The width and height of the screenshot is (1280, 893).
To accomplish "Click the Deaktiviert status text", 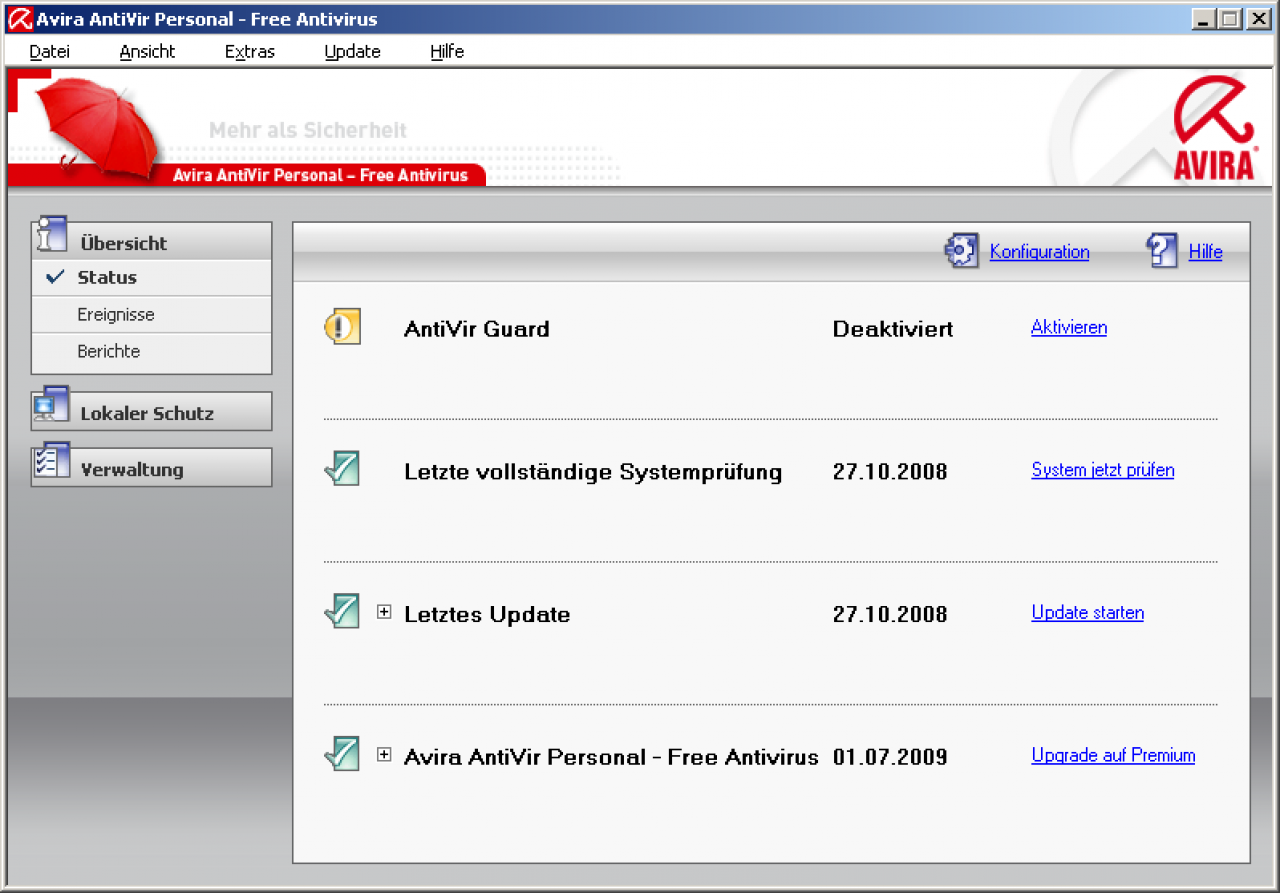I will tap(893, 329).
